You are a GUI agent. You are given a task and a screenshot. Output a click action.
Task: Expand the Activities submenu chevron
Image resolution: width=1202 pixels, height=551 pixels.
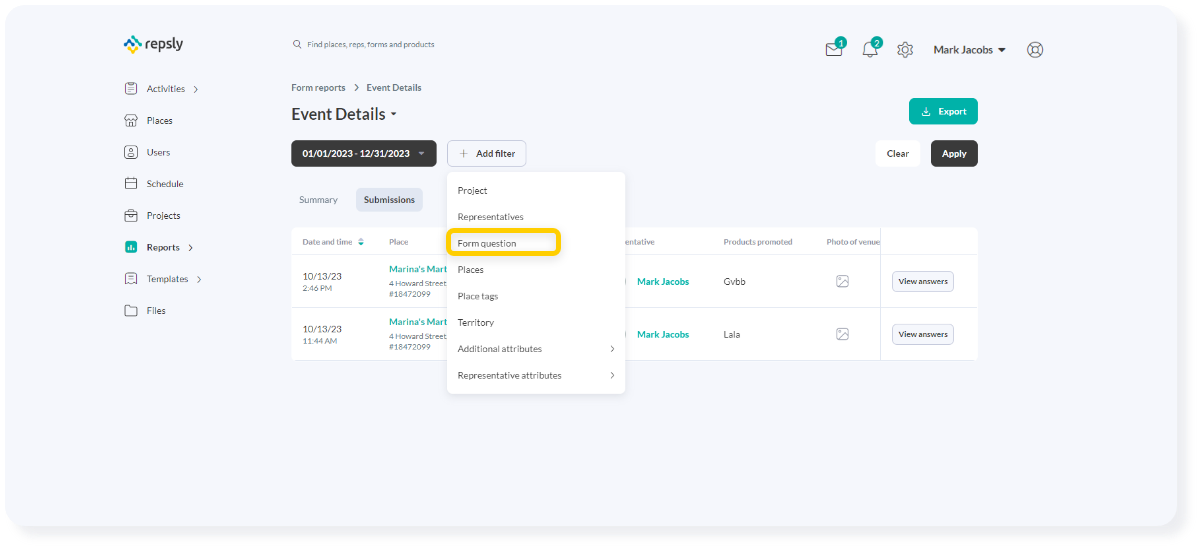196,89
